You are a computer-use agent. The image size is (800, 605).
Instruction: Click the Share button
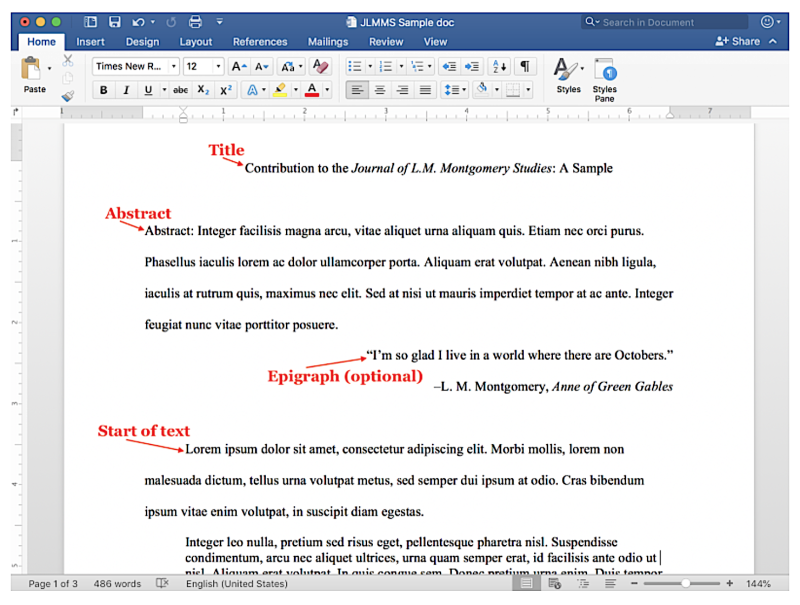[738, 41]
